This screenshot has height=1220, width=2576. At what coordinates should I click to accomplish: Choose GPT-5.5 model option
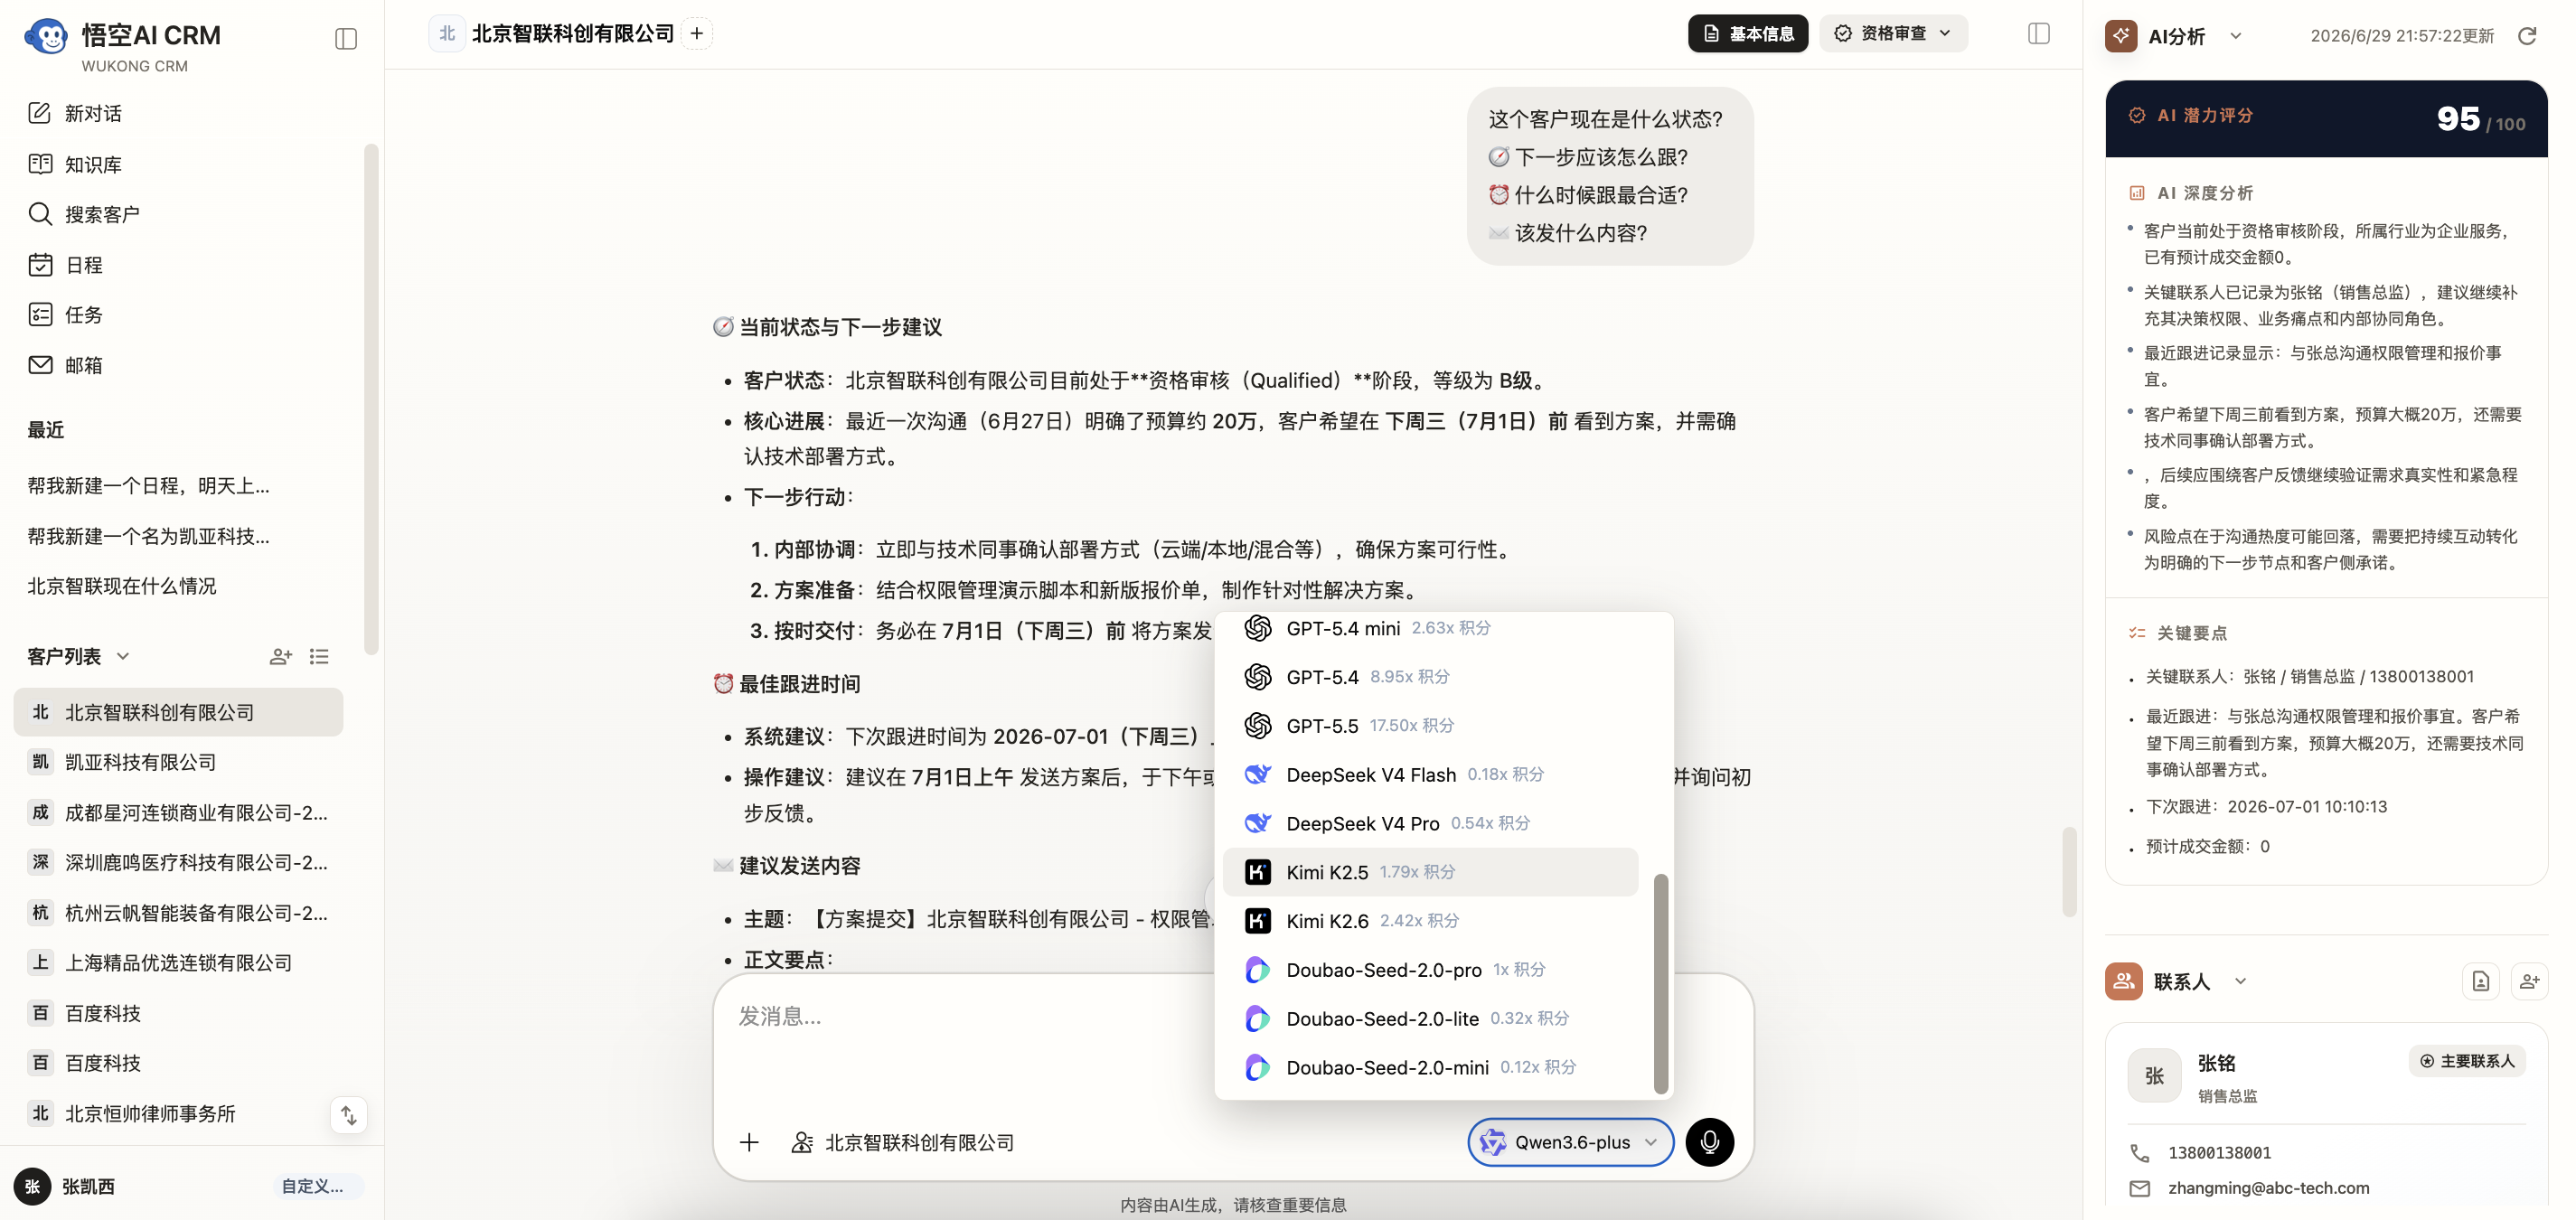point(1430,725)
